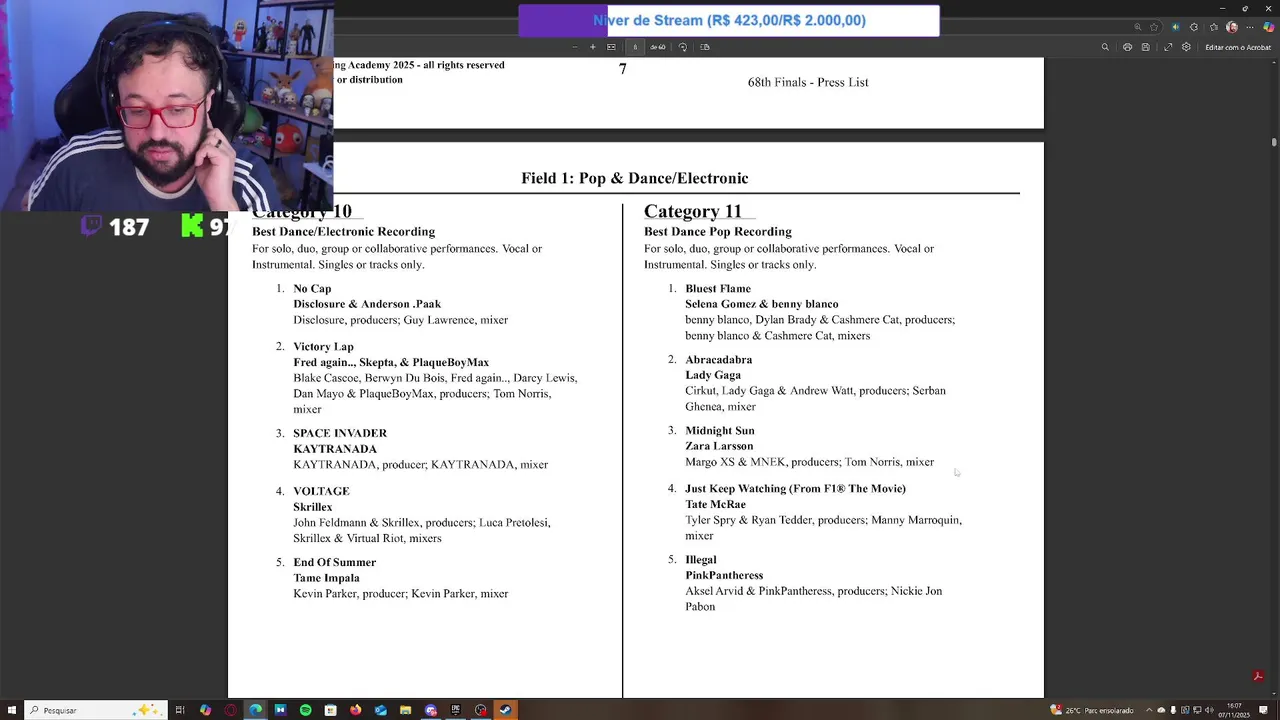Click the vertical scrollbar thumb

[x=1274, y=143]
